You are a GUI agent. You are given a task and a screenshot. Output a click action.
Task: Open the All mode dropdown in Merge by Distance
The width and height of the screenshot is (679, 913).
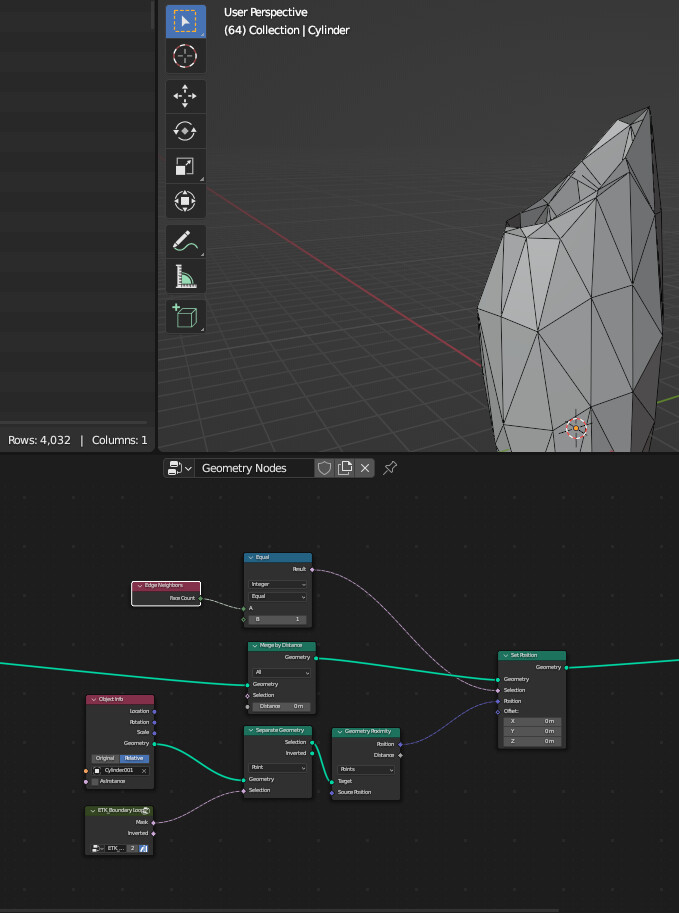pyautogui.click(x=281, y=673)
